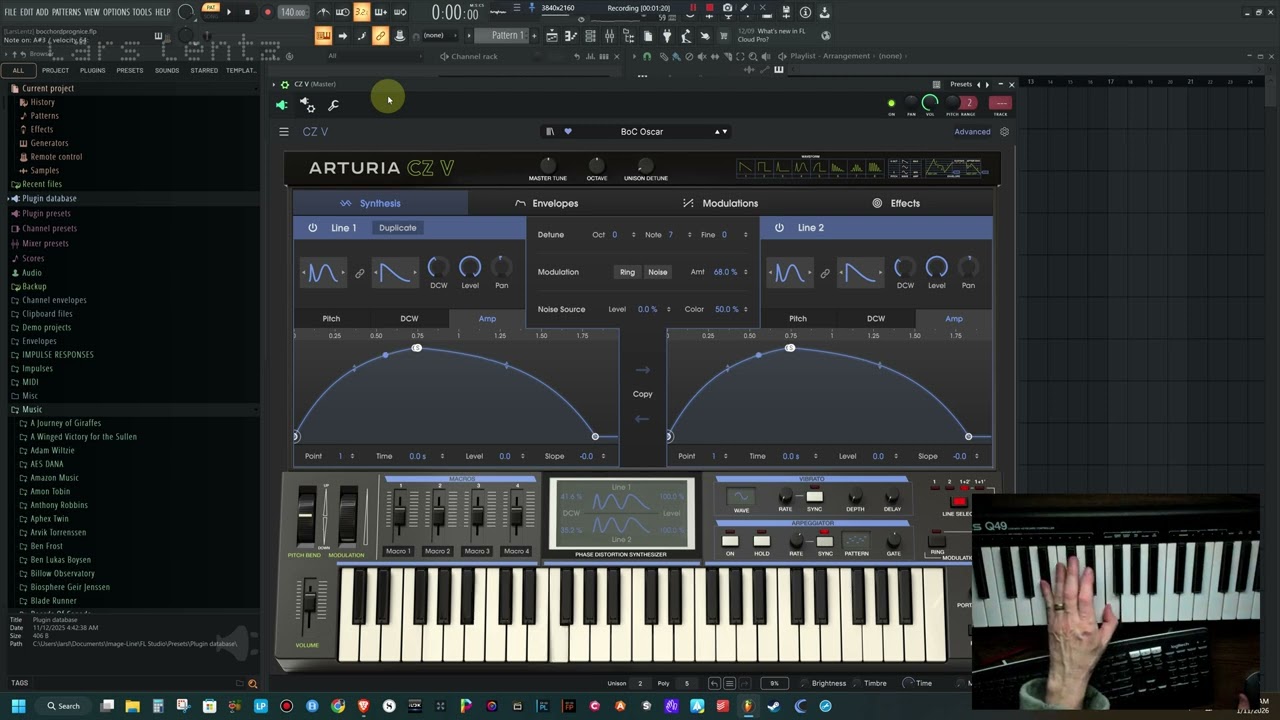Screen dimensions: 1280x720
Task: Open the Advanced panel
Action: [x=972, y=132]
